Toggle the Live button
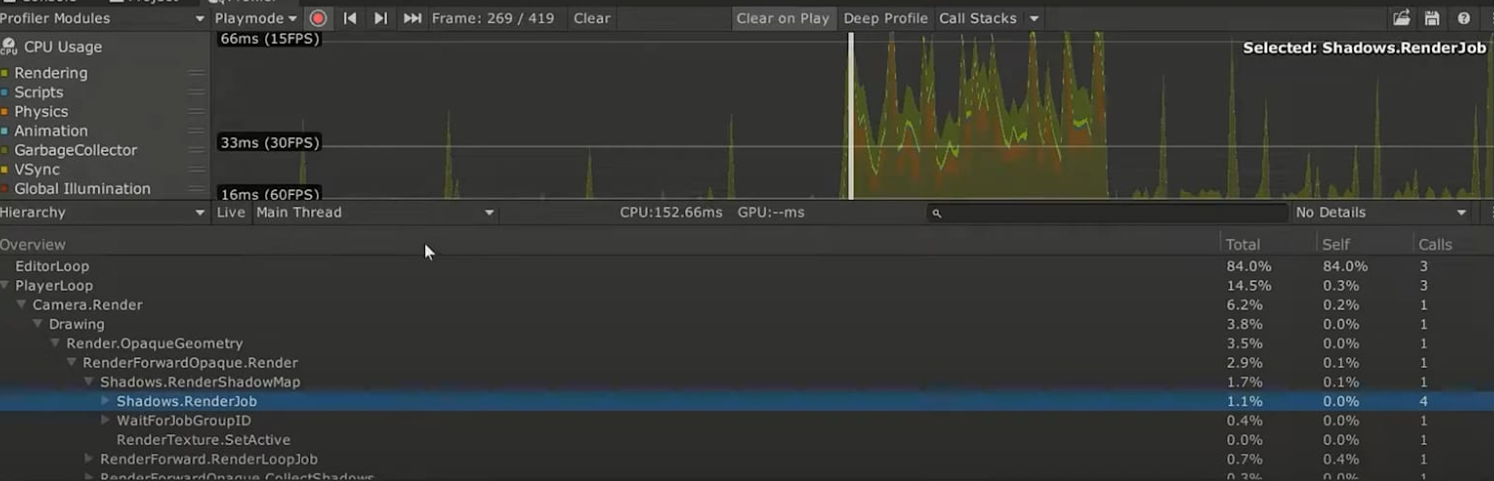Viewport: 1494px width, 481px height. (x=231, y=212)
